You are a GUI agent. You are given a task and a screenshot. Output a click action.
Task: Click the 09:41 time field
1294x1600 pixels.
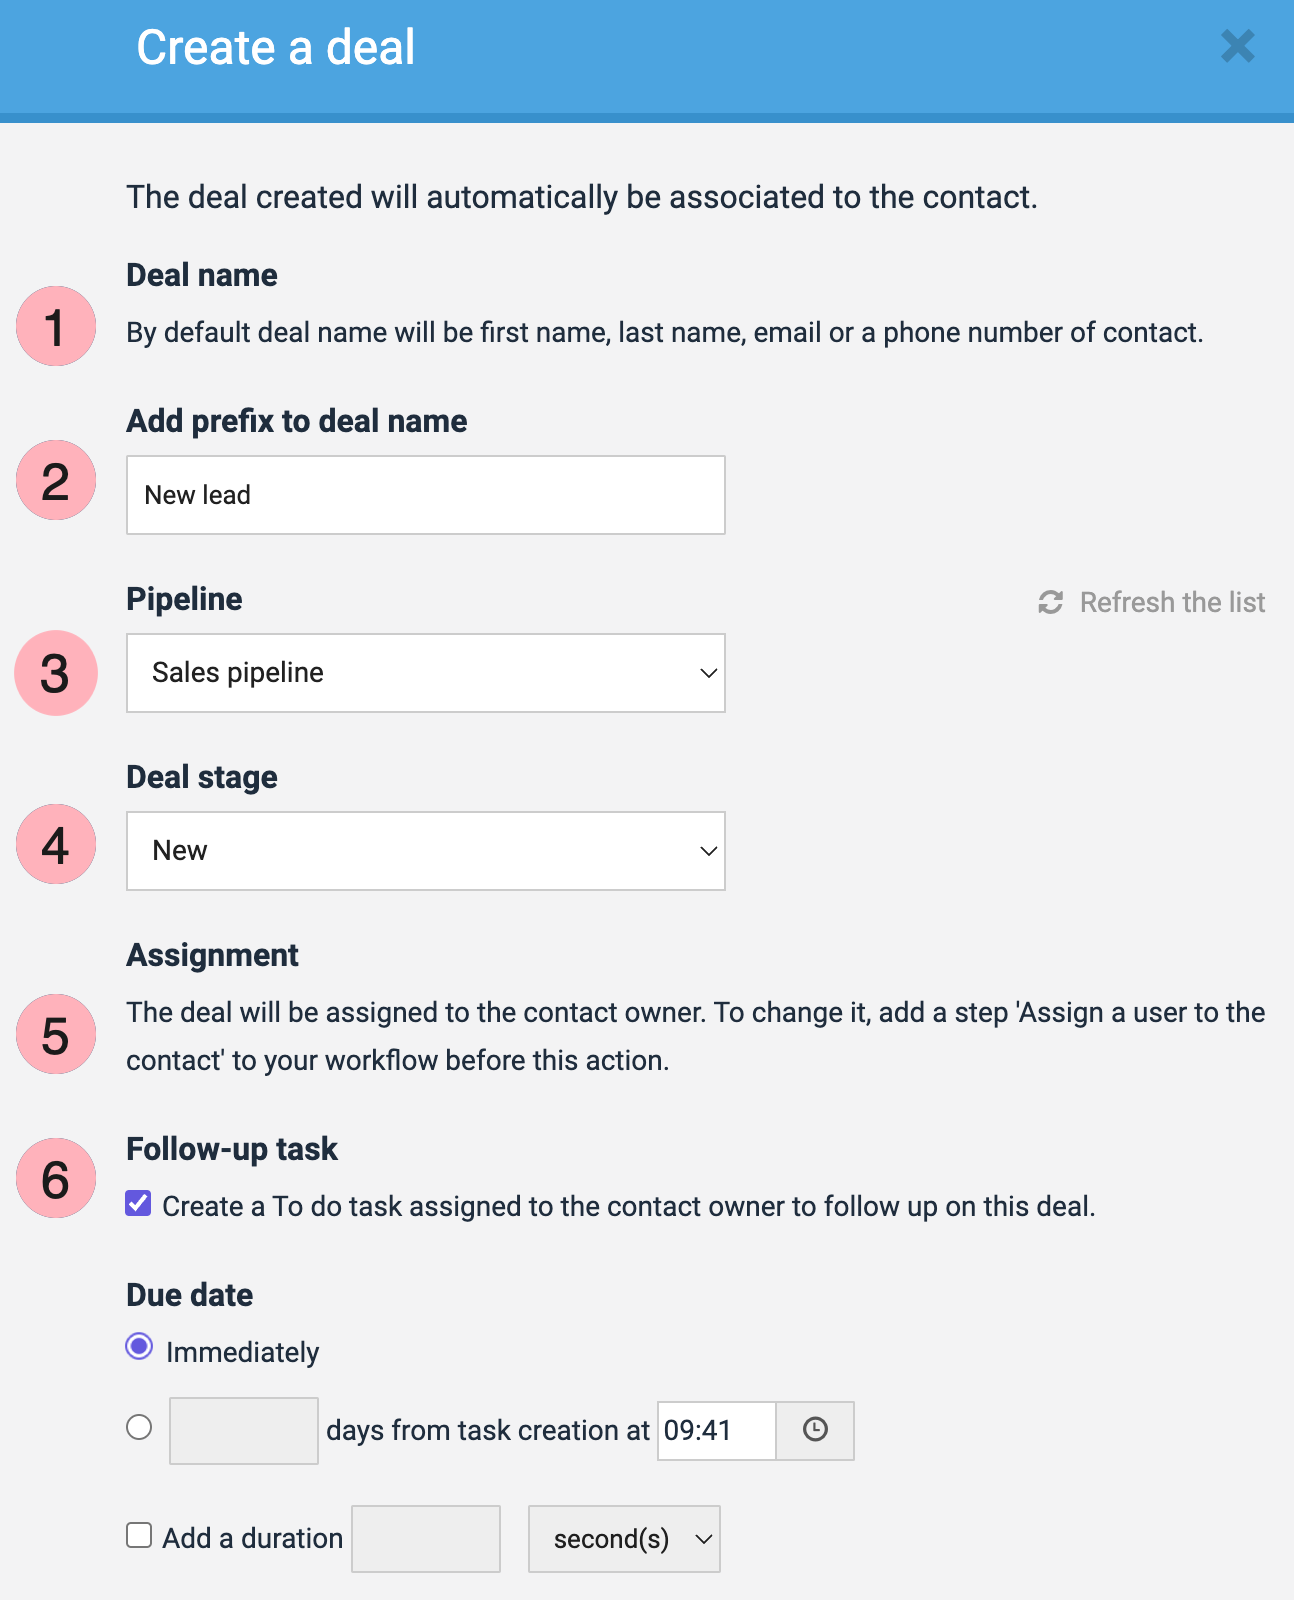(715, 1430)
